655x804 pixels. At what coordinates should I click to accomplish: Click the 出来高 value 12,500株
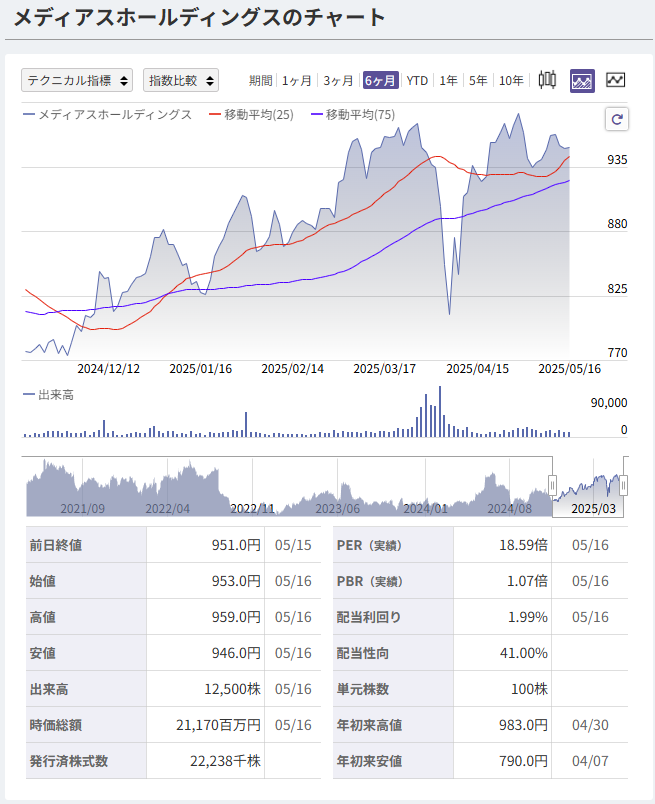click(232, 689)
